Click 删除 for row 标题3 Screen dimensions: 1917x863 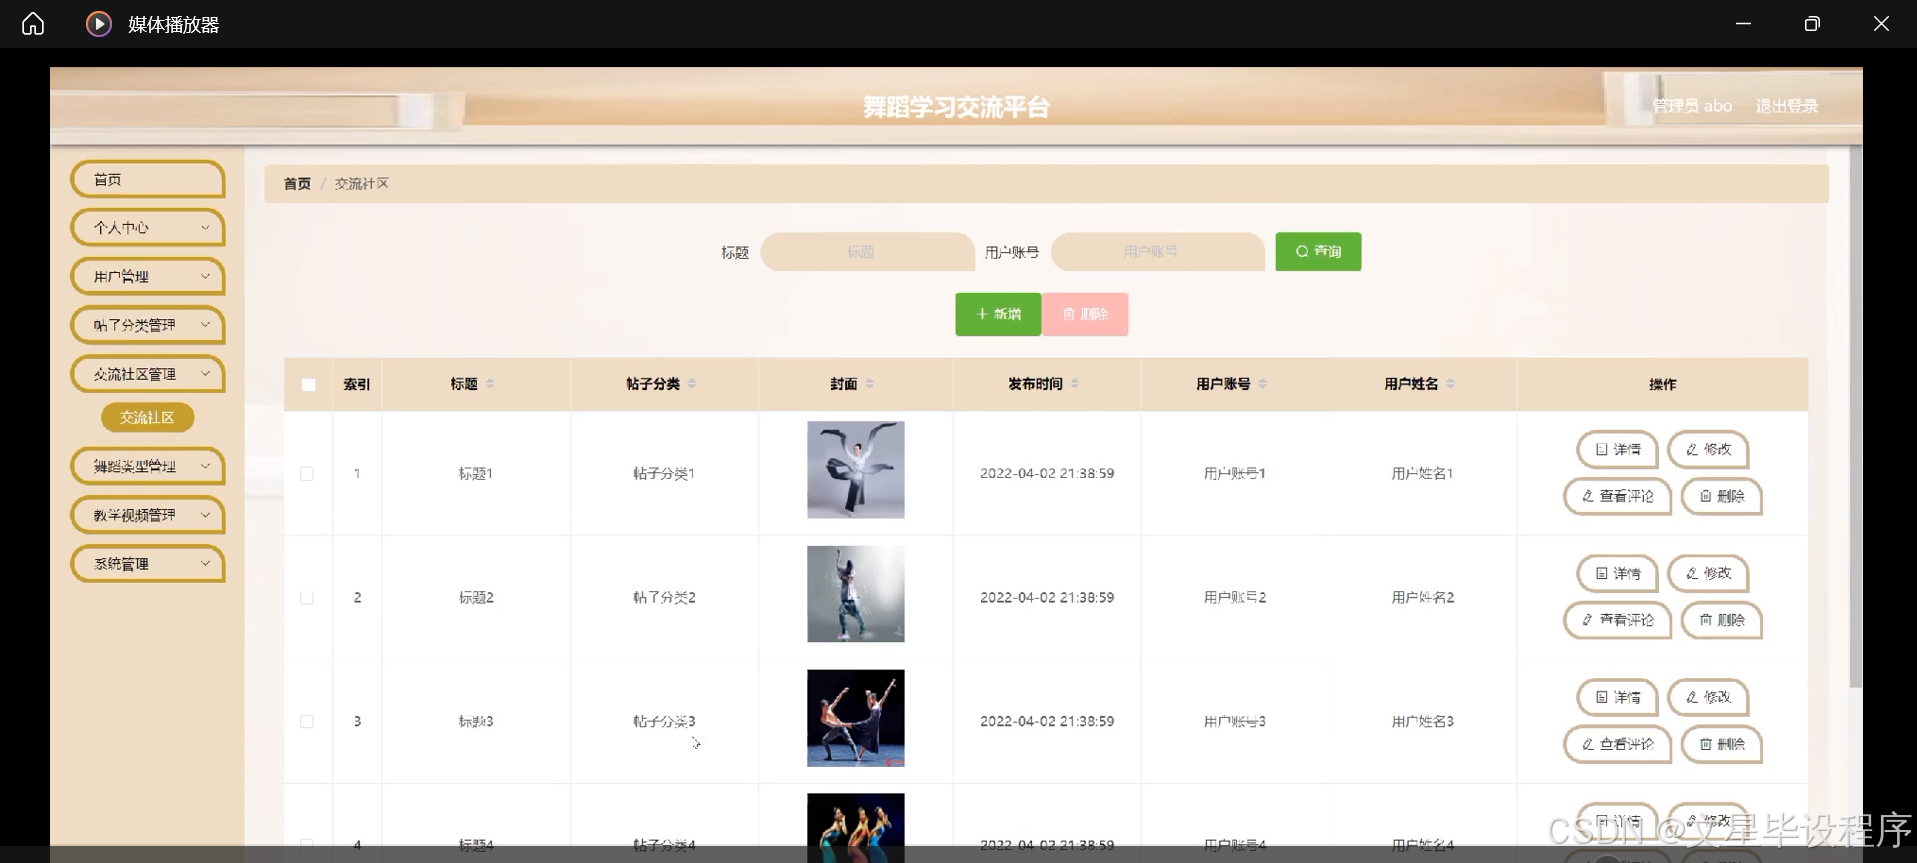pyautogui.click(x=1721, y=744)
